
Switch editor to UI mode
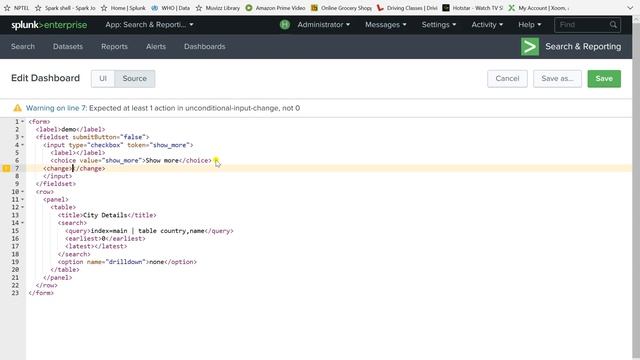[x=103, y=79]
